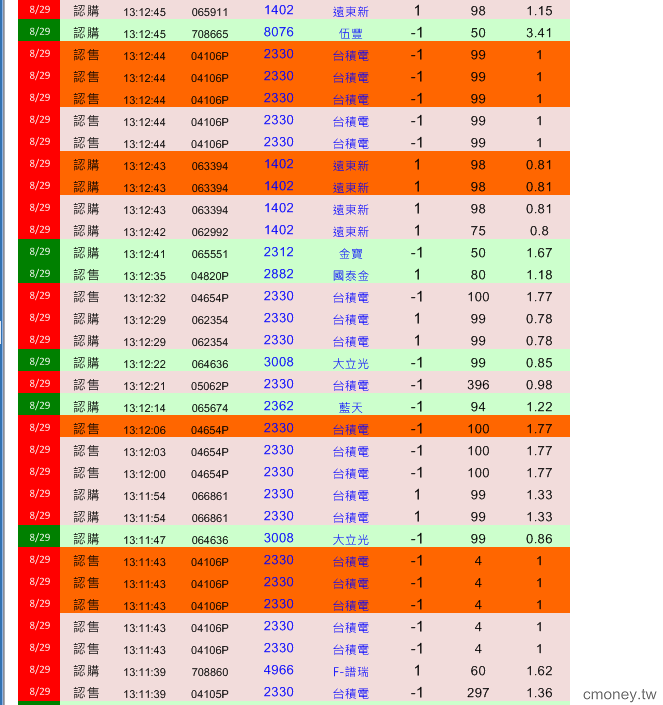Click stock name 藍天

(351, 408)
